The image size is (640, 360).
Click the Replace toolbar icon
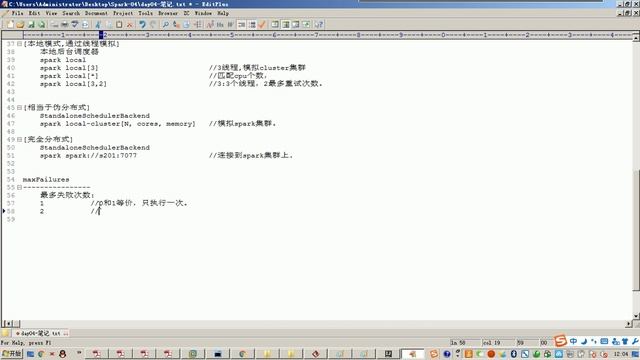176,24
